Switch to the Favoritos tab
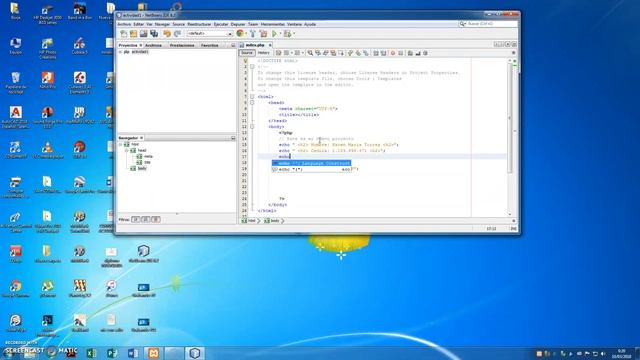The height and width of the screenshot is (360, 640). 209,45
